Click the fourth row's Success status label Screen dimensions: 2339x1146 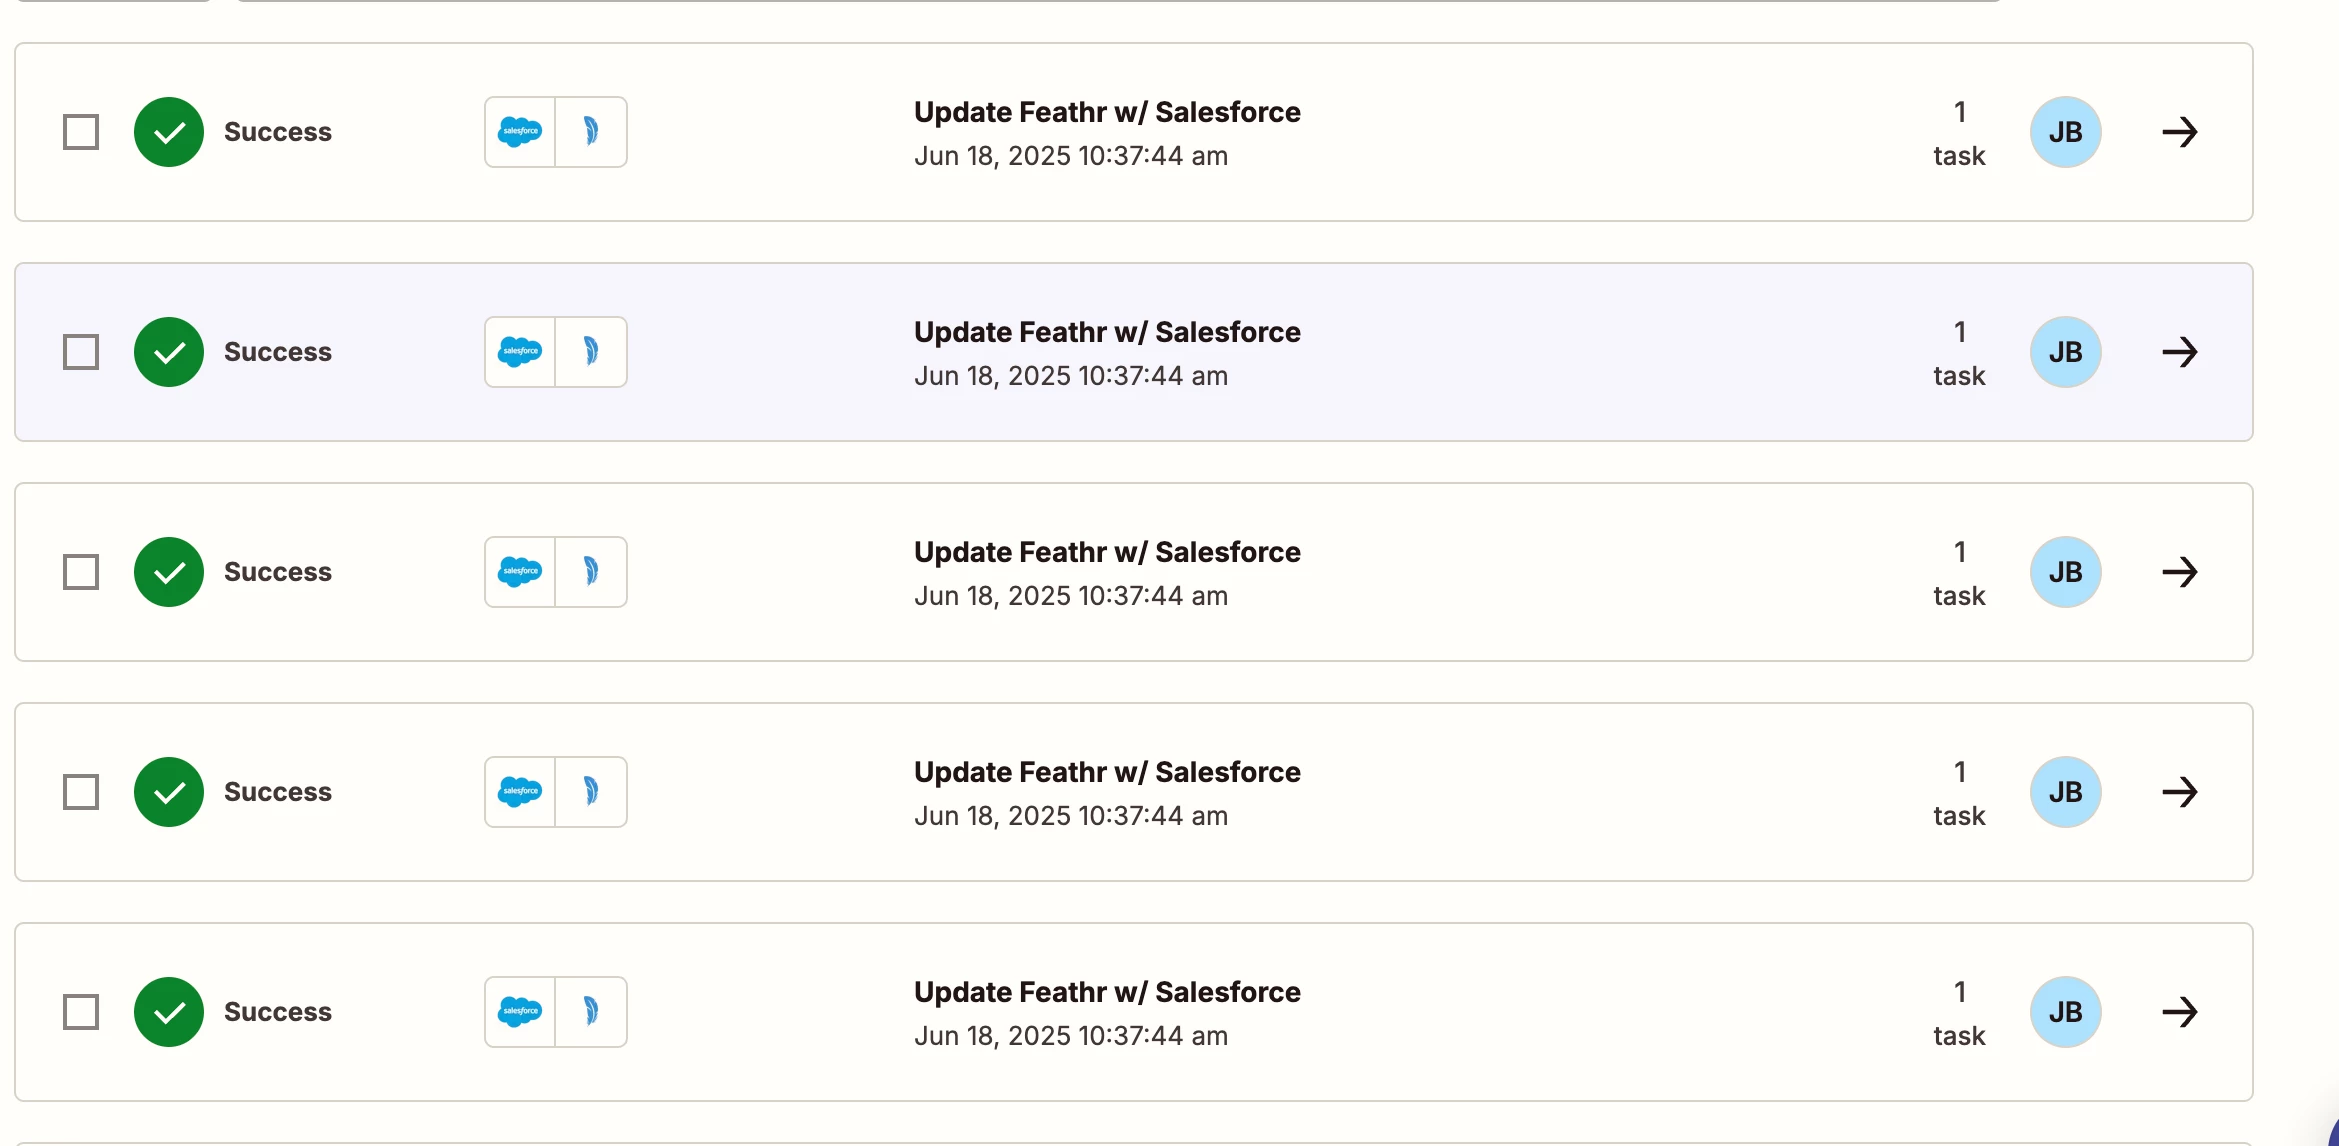pos(278,792)
